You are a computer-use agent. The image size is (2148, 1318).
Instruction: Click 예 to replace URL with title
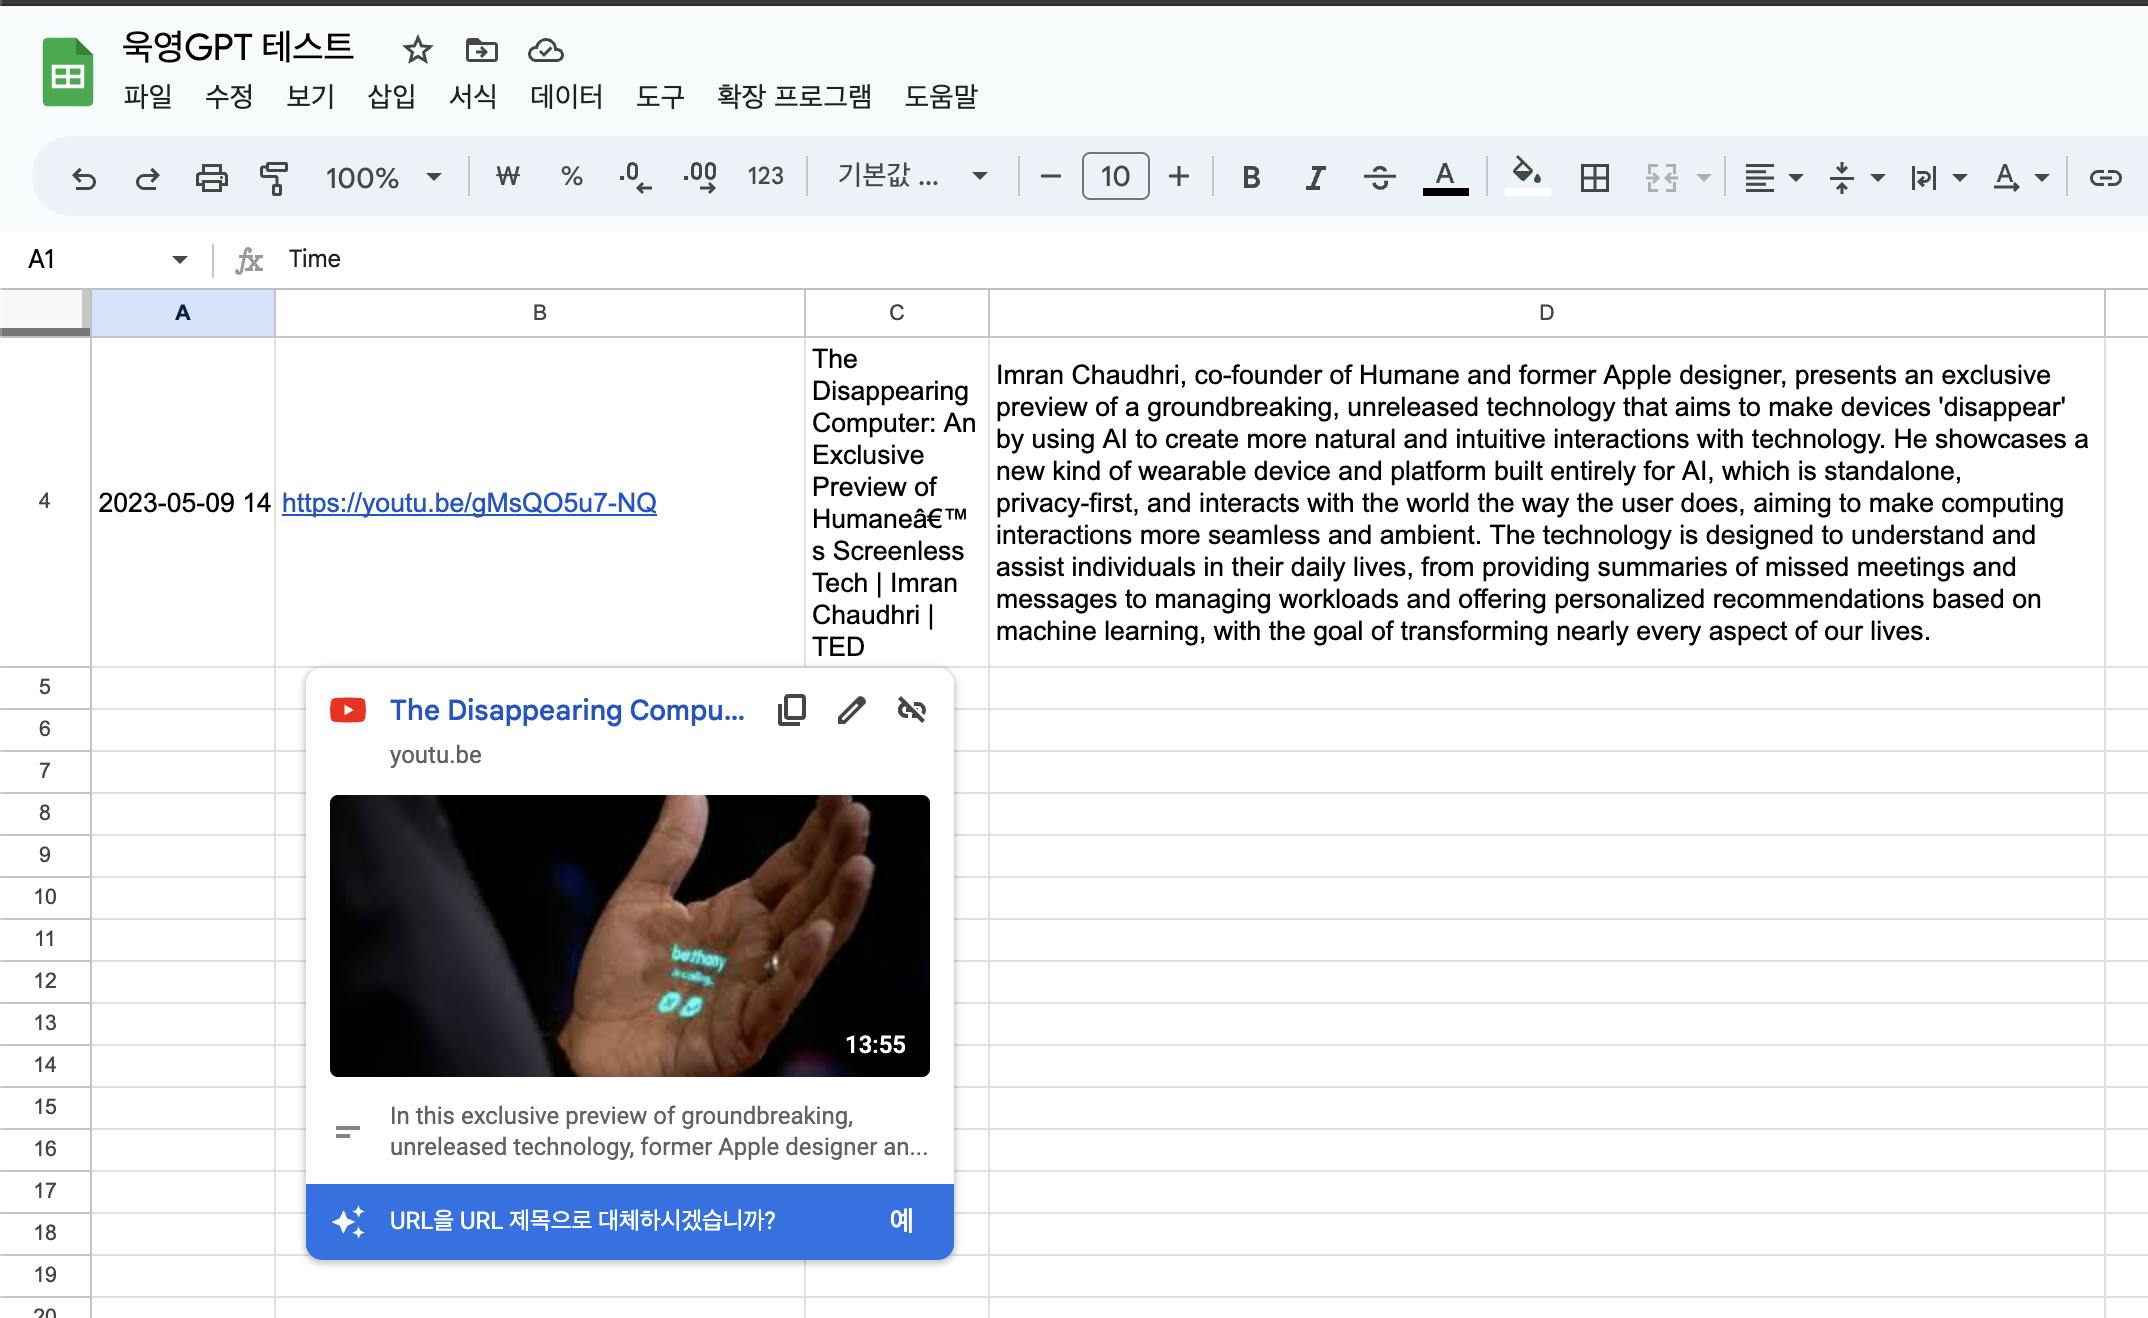tap(901, 1220)
